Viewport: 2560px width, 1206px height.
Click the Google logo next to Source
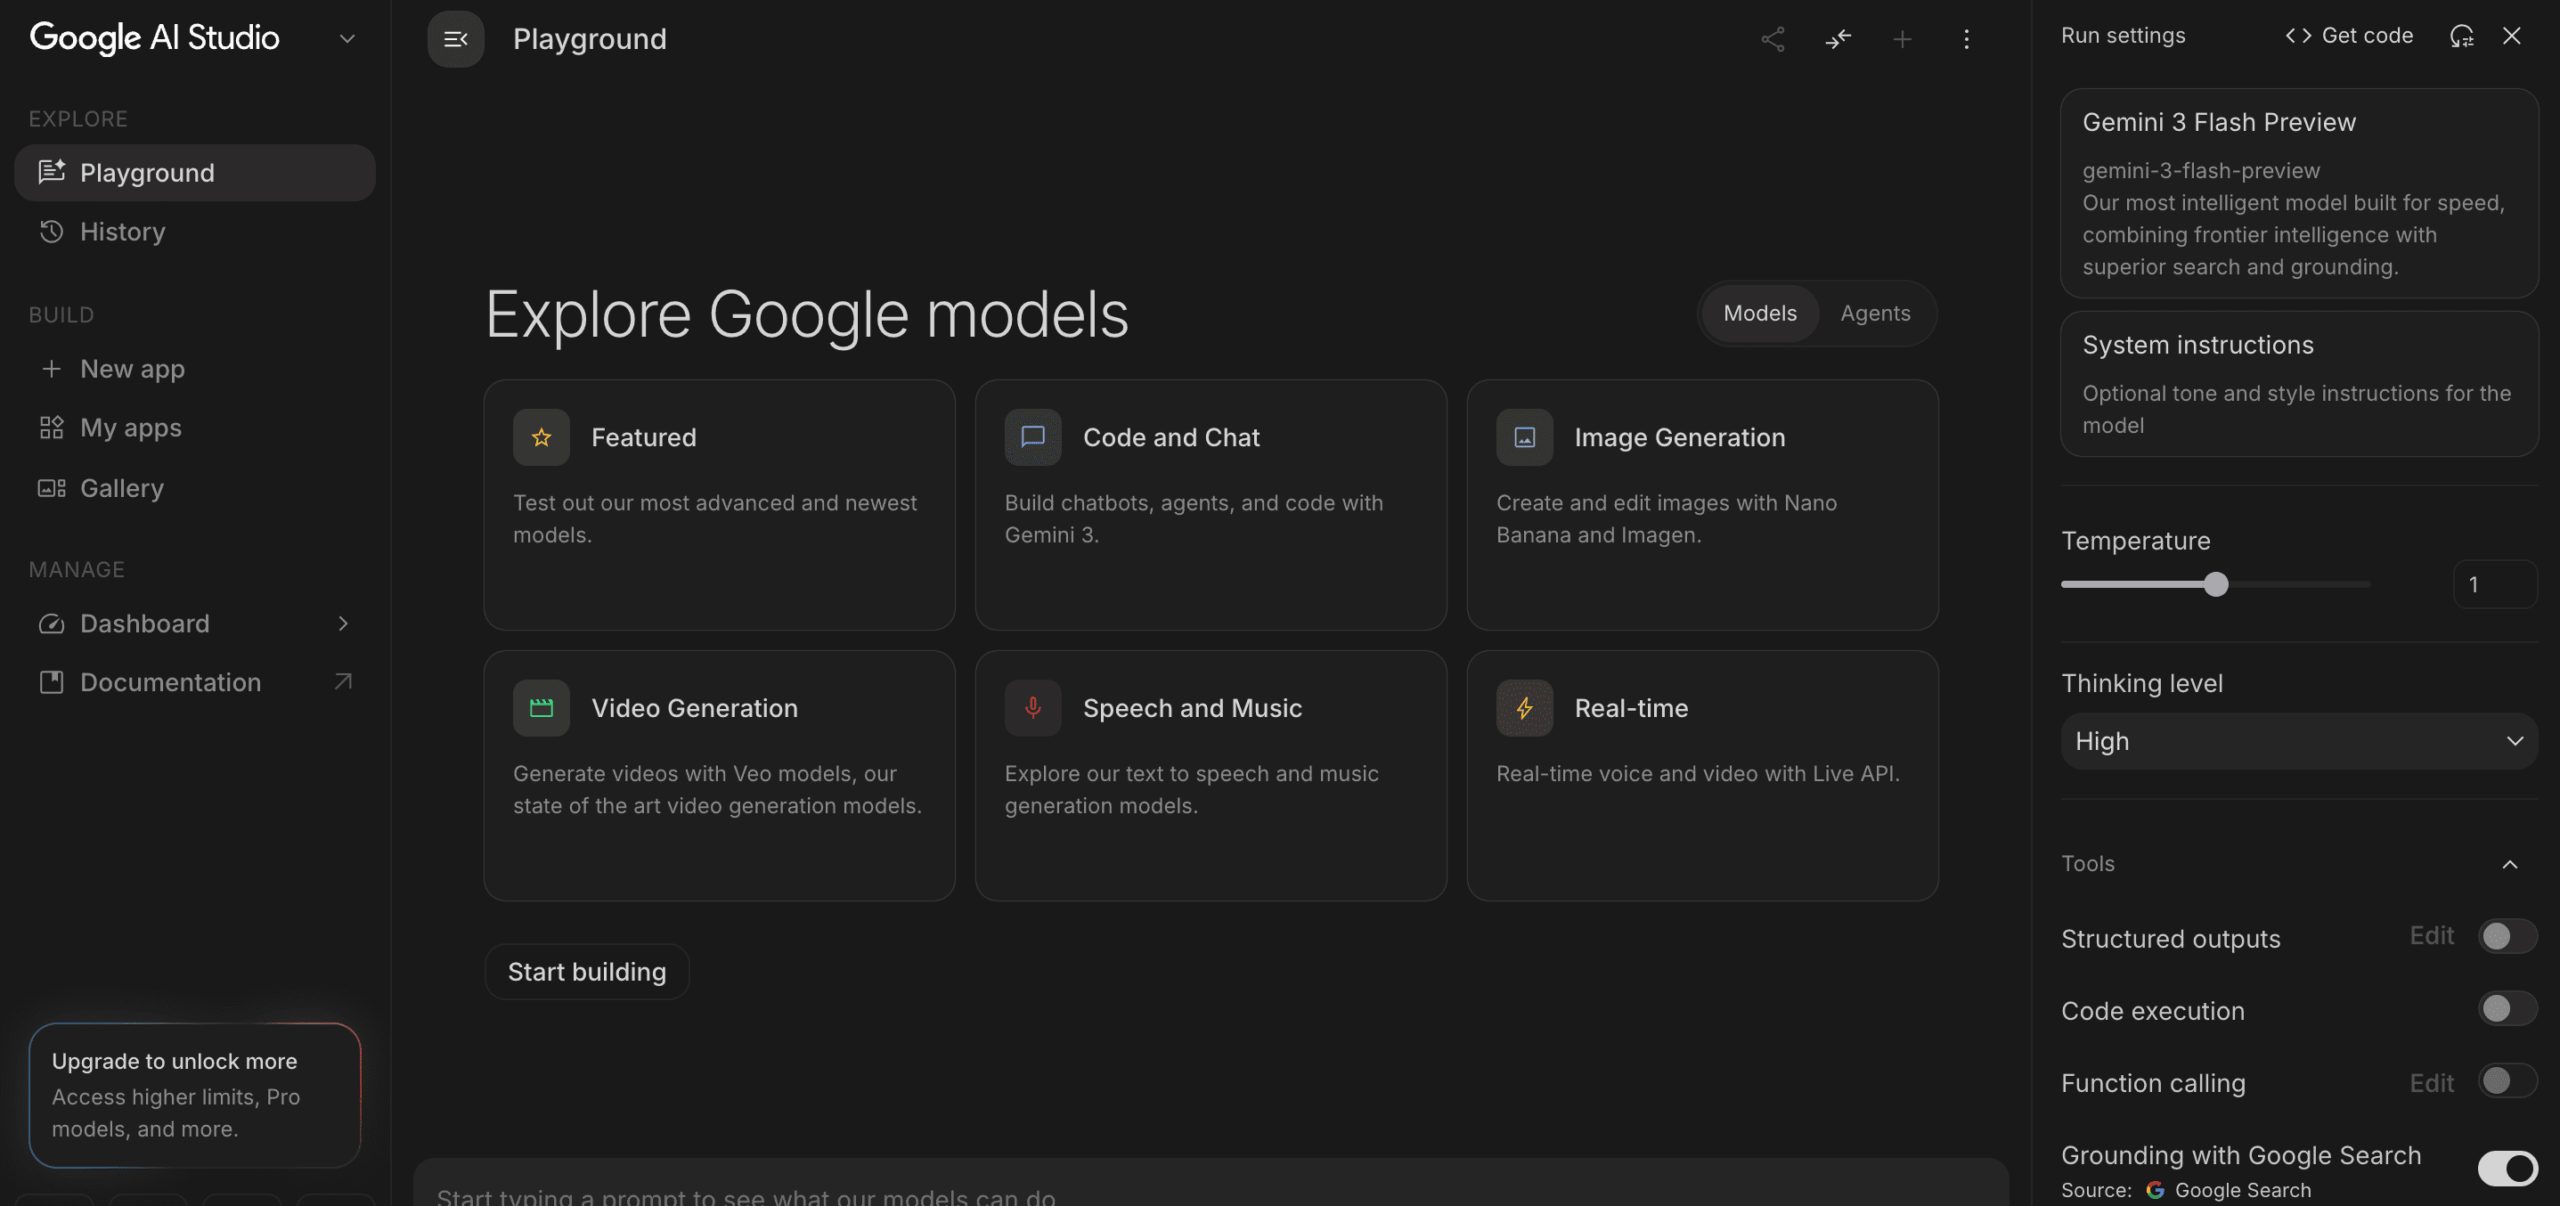(x=2155, y=1190)
